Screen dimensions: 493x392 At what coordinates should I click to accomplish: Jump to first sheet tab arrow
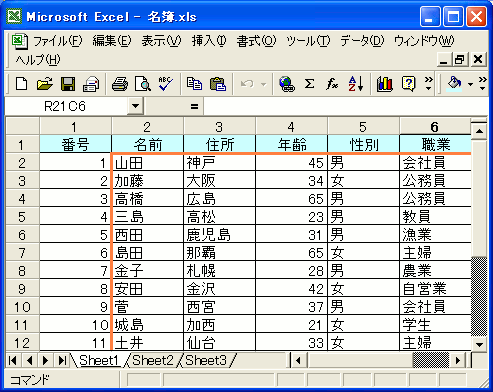[x=13, y=360]
